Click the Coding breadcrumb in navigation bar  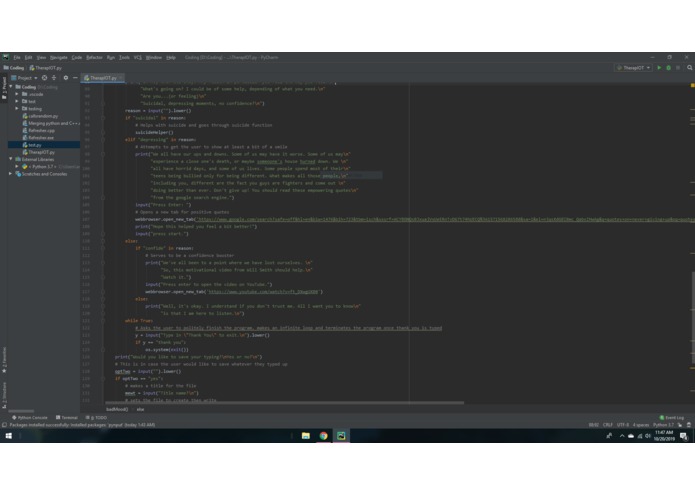(x=14, y=68)
